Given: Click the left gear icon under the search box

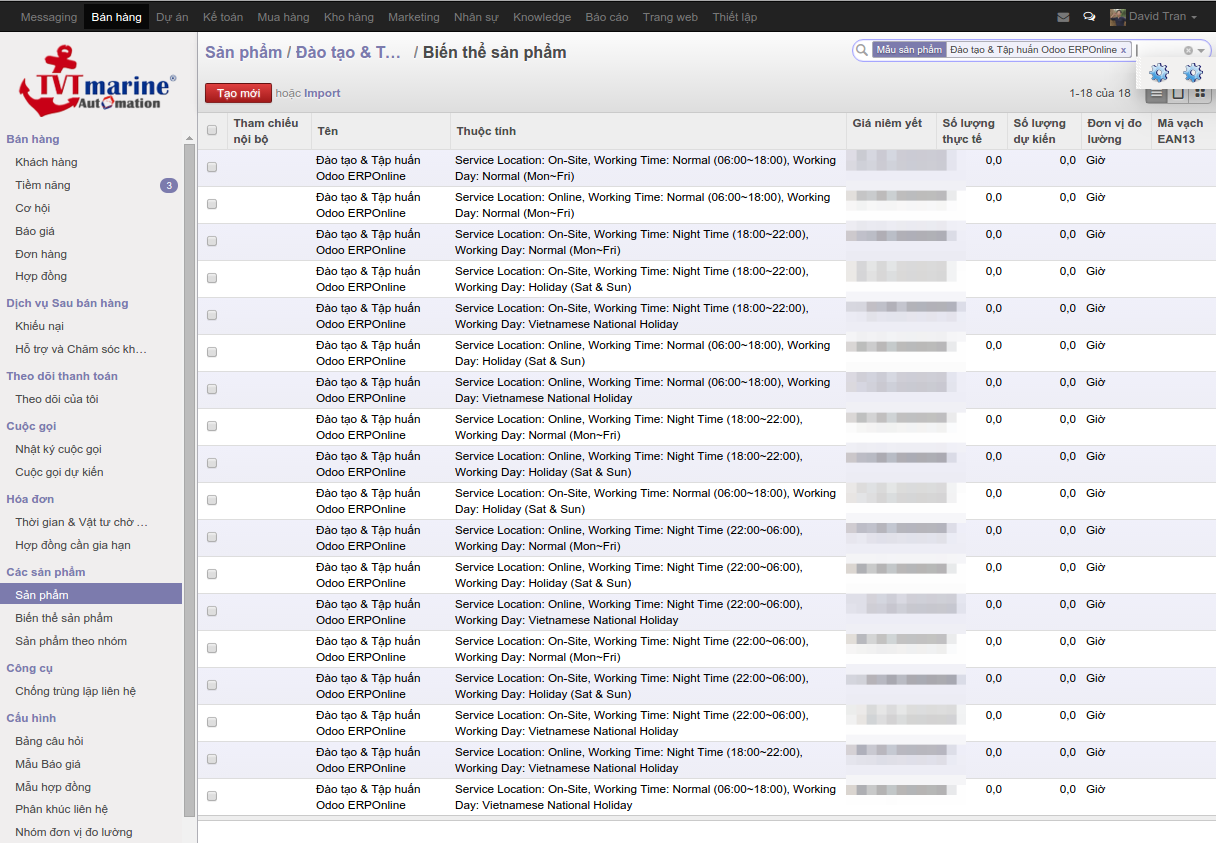Looking at the screenshot, I should click(1159, 73).
